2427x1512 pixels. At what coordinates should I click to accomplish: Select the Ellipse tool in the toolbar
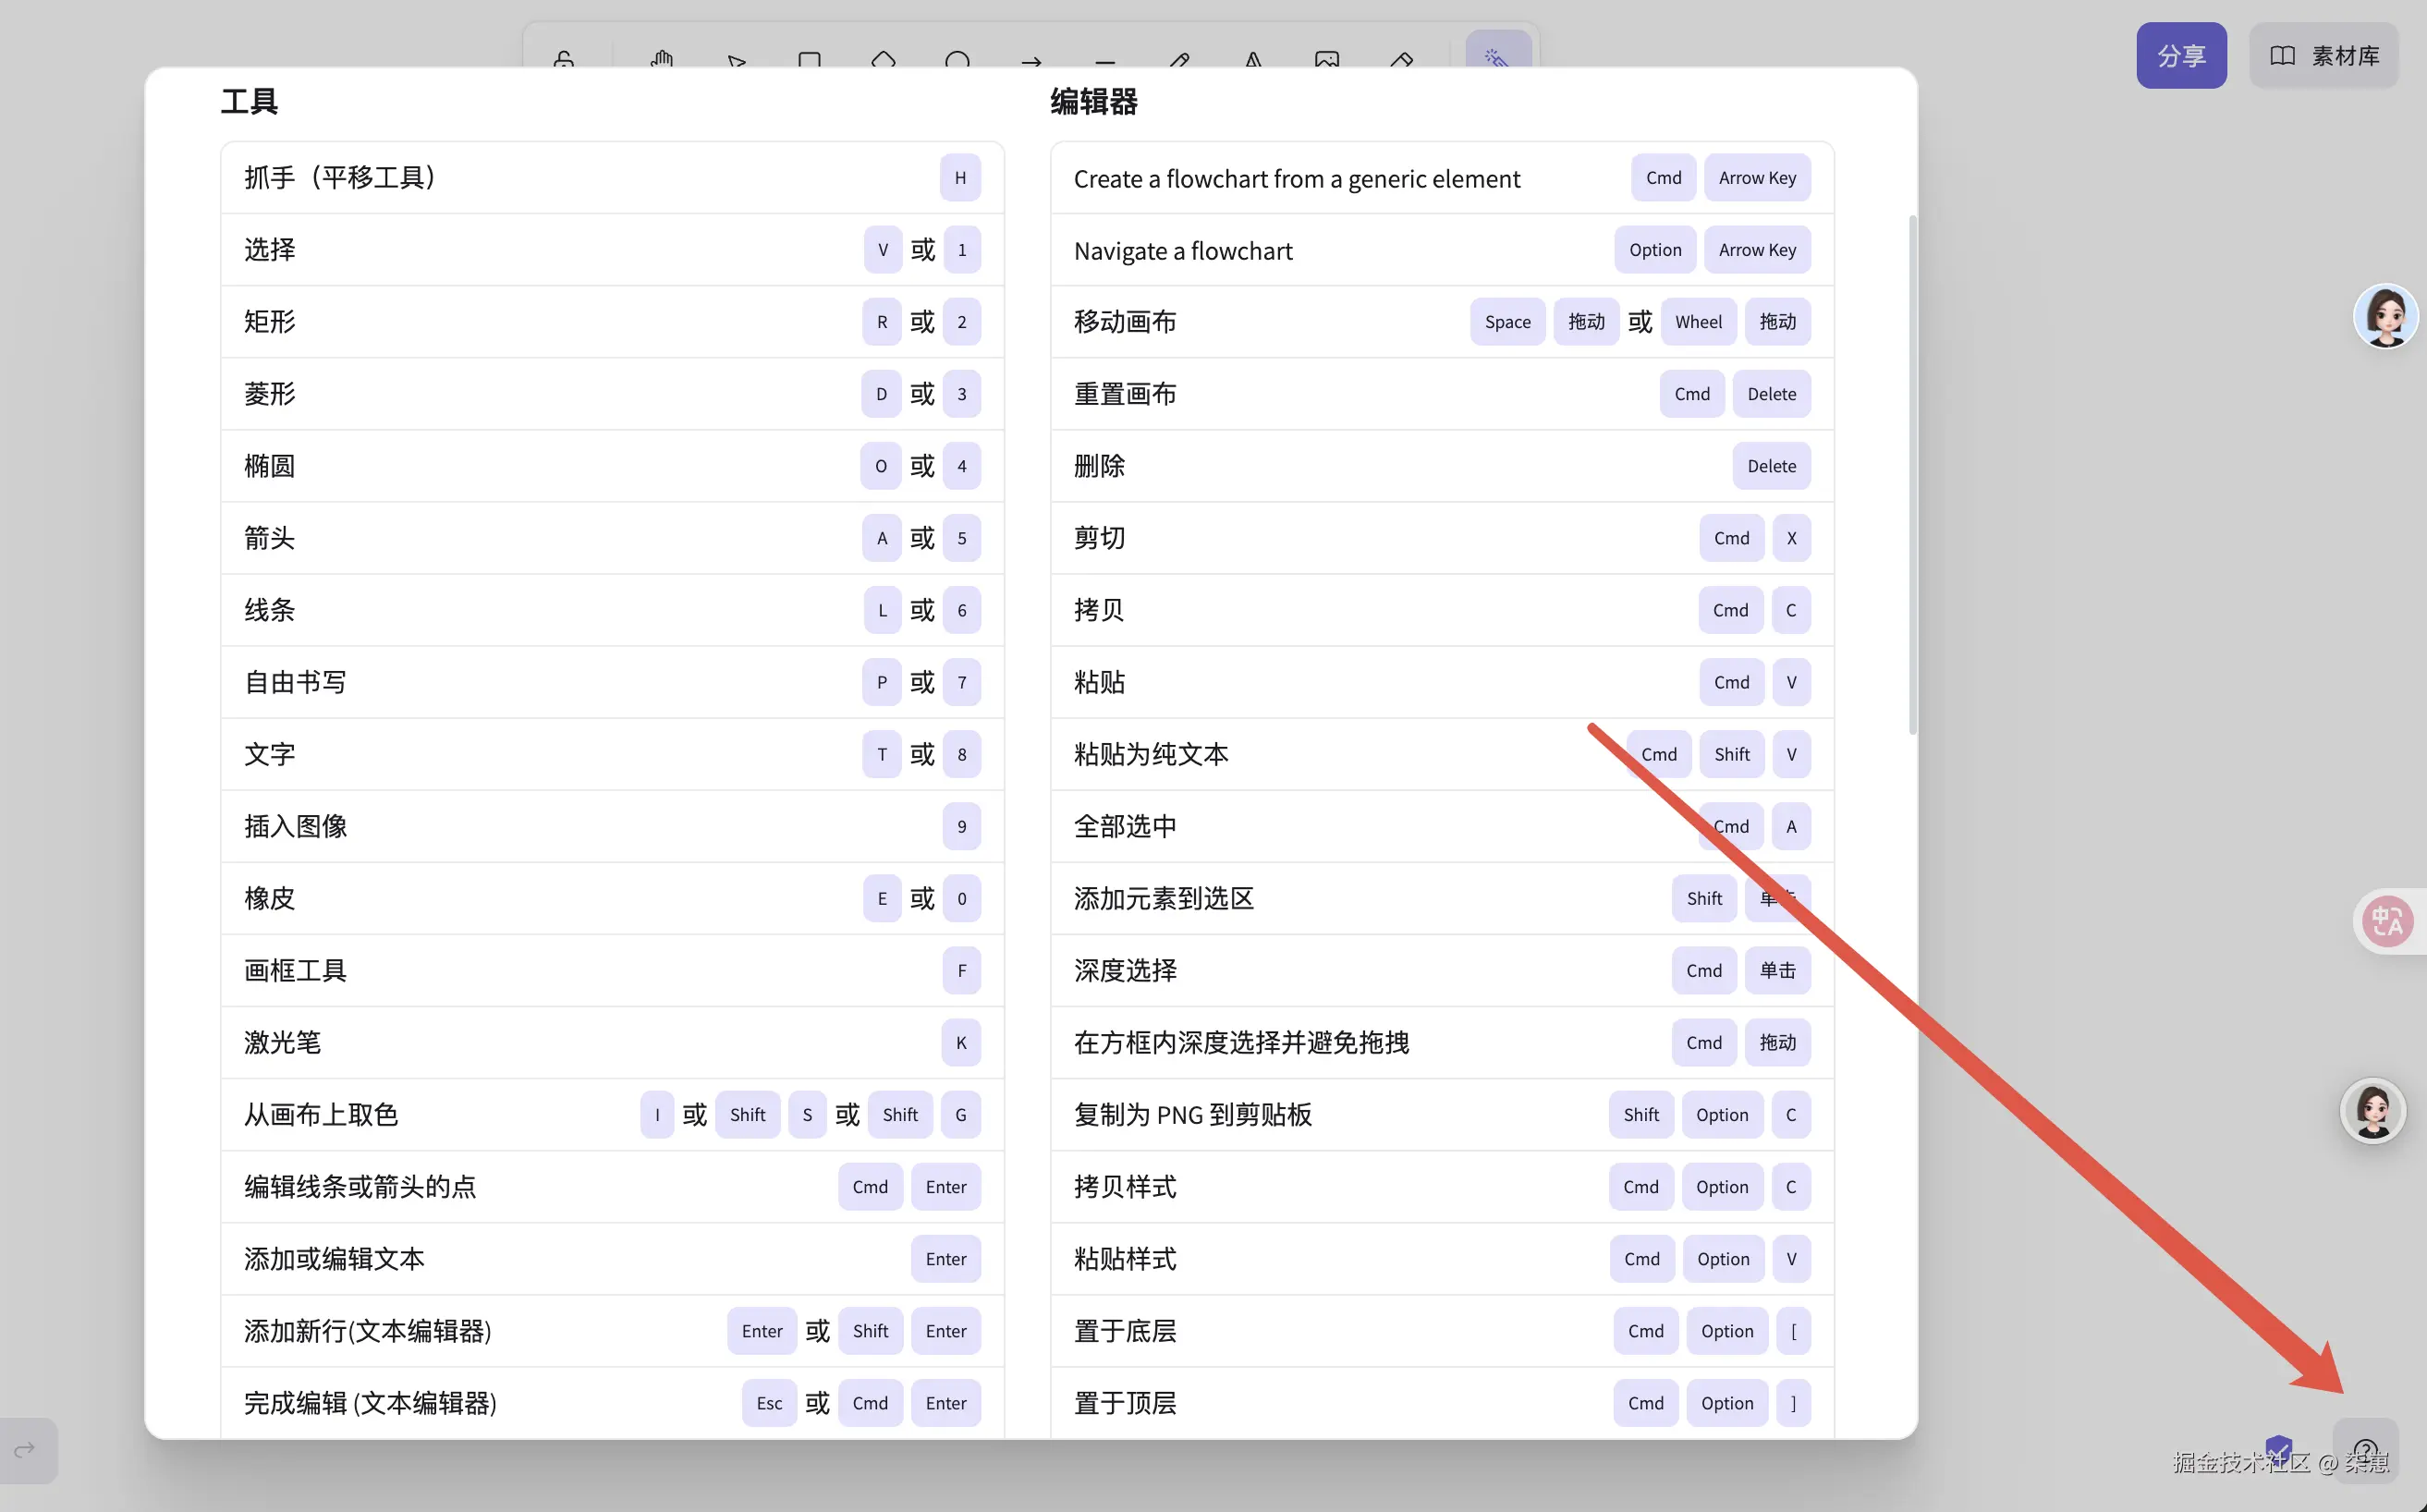pos(957,60)
